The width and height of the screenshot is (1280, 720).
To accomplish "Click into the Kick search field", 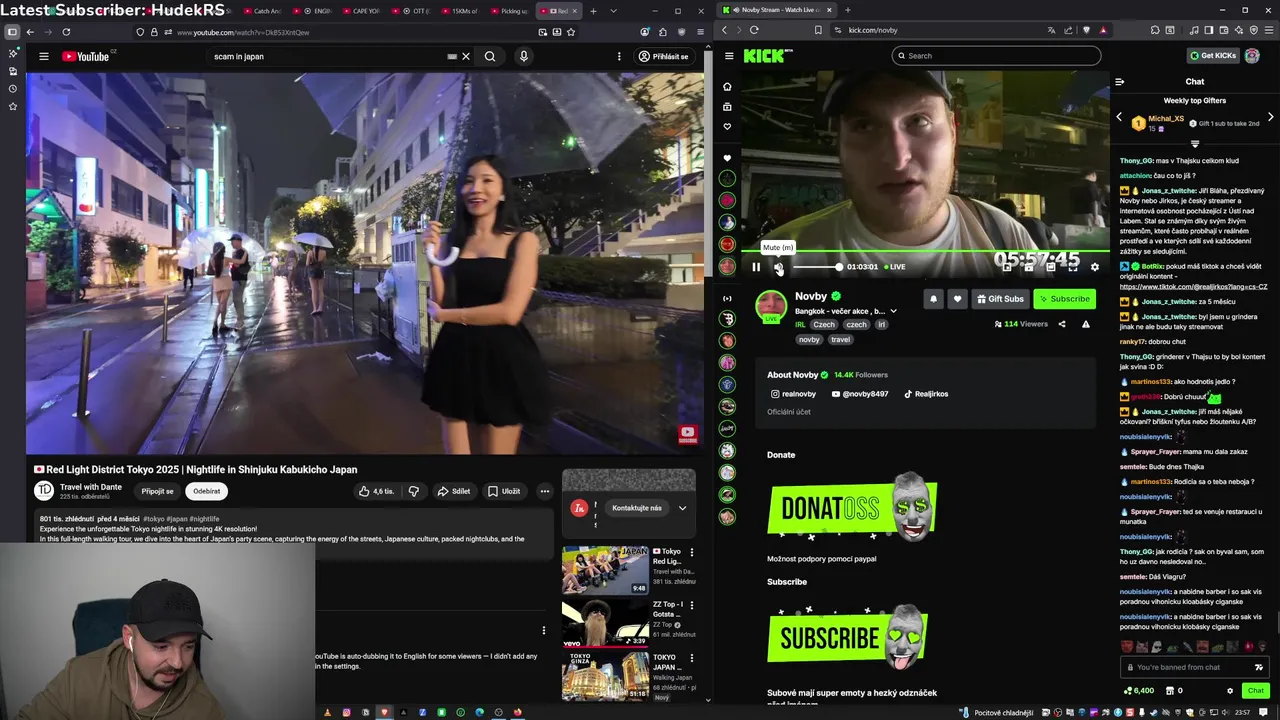I will pos(996,56).
